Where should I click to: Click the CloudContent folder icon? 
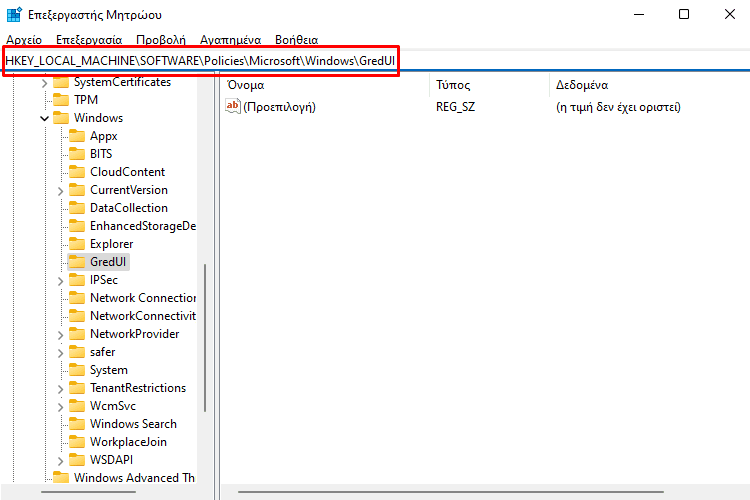pos(77,172)
